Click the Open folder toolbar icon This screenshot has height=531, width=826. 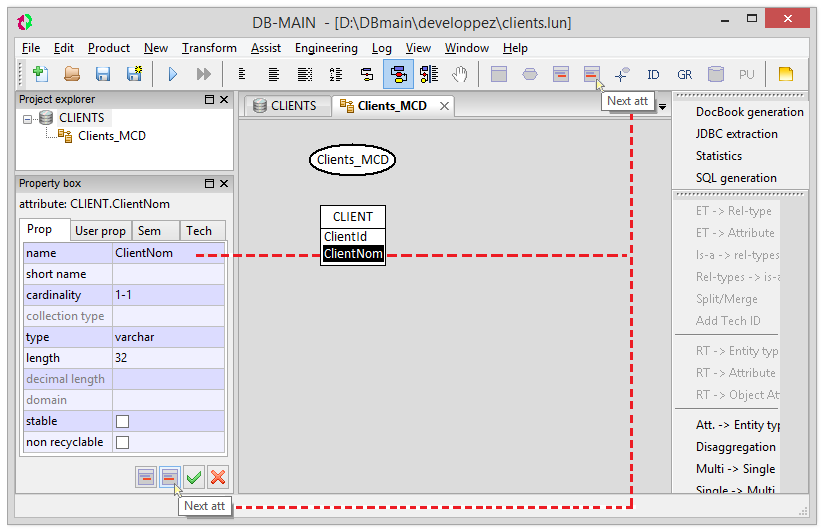click(72, 74)
